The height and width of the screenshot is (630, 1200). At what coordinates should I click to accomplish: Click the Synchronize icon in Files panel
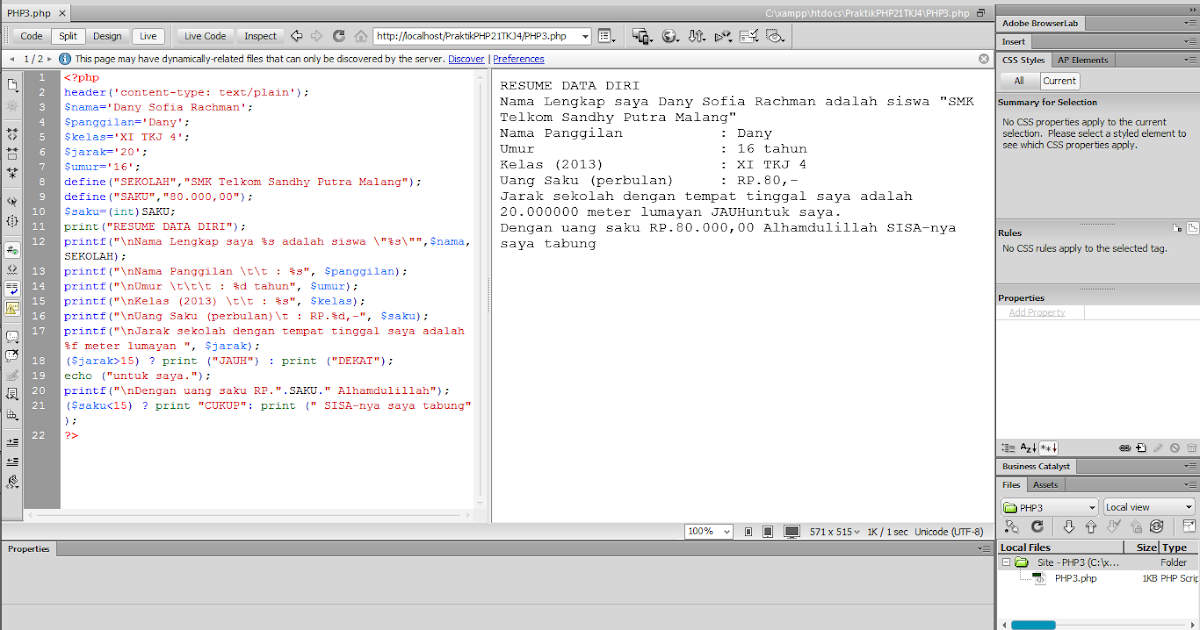click(x=1157, y=526)
